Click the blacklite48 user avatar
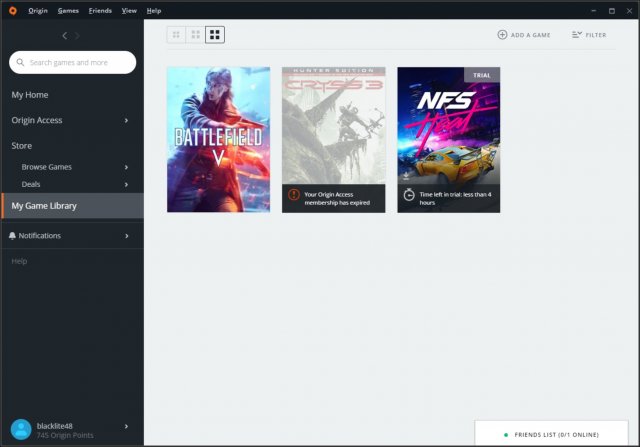Image resolution: width=640 pixels, height=447 pixels. (x=20, y=429)
